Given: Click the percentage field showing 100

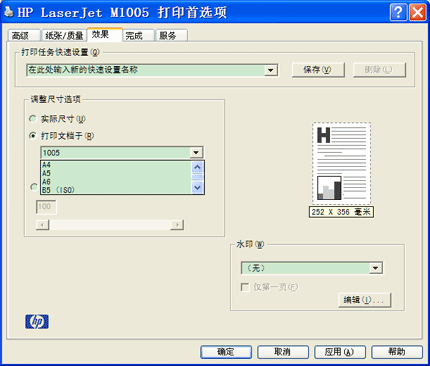Looking at the screenshot, I should pos(46,207).
